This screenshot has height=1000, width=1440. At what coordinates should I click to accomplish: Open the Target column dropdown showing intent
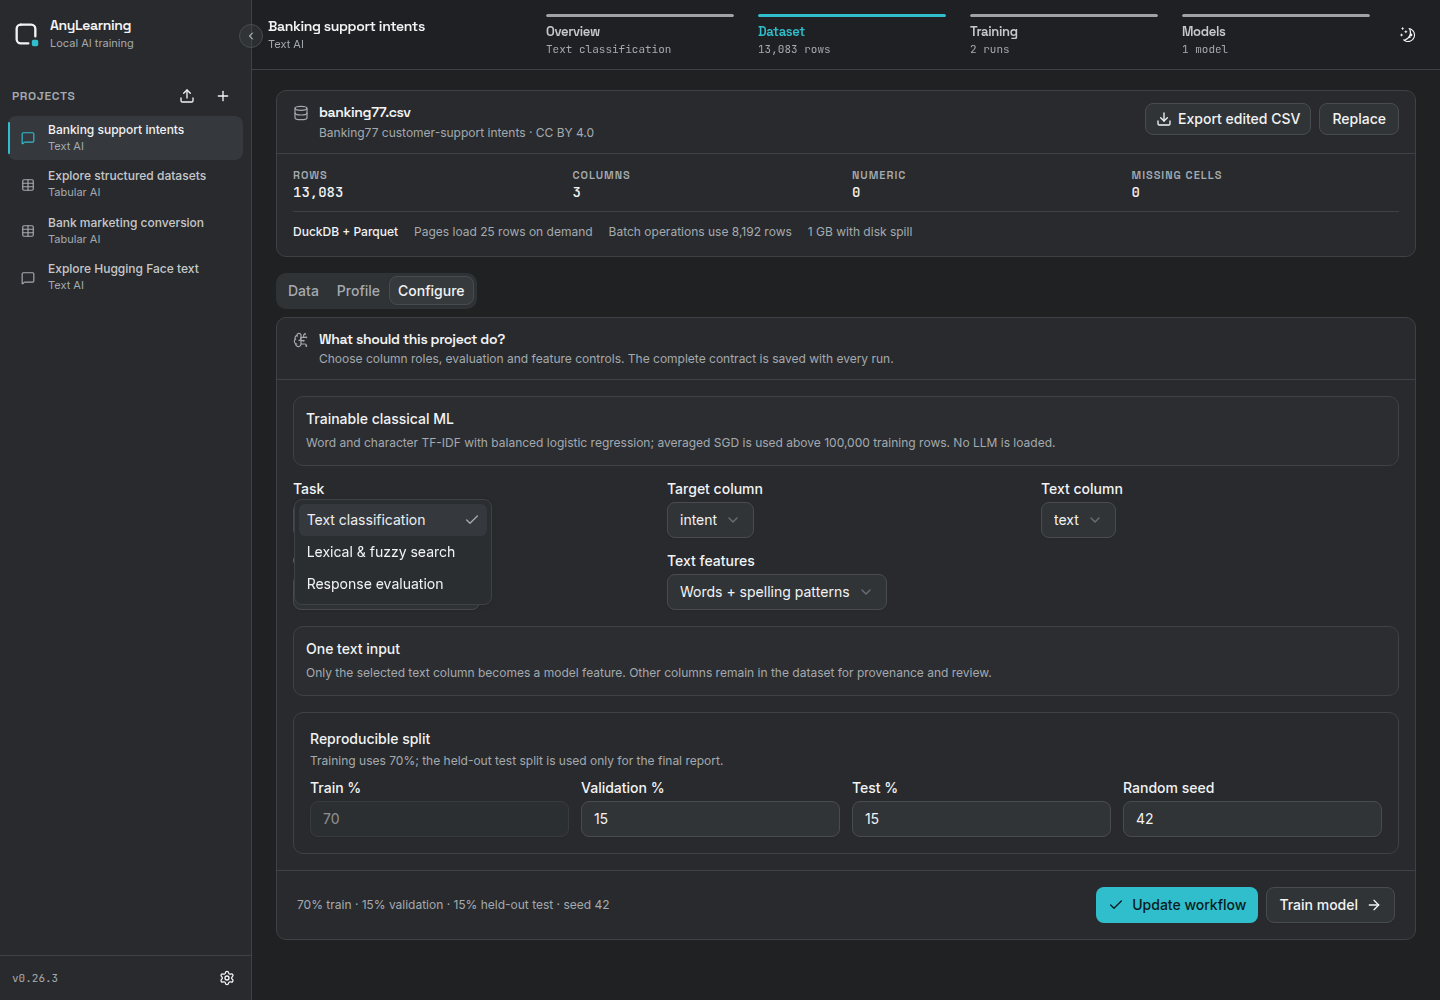(x=710, y=520)
